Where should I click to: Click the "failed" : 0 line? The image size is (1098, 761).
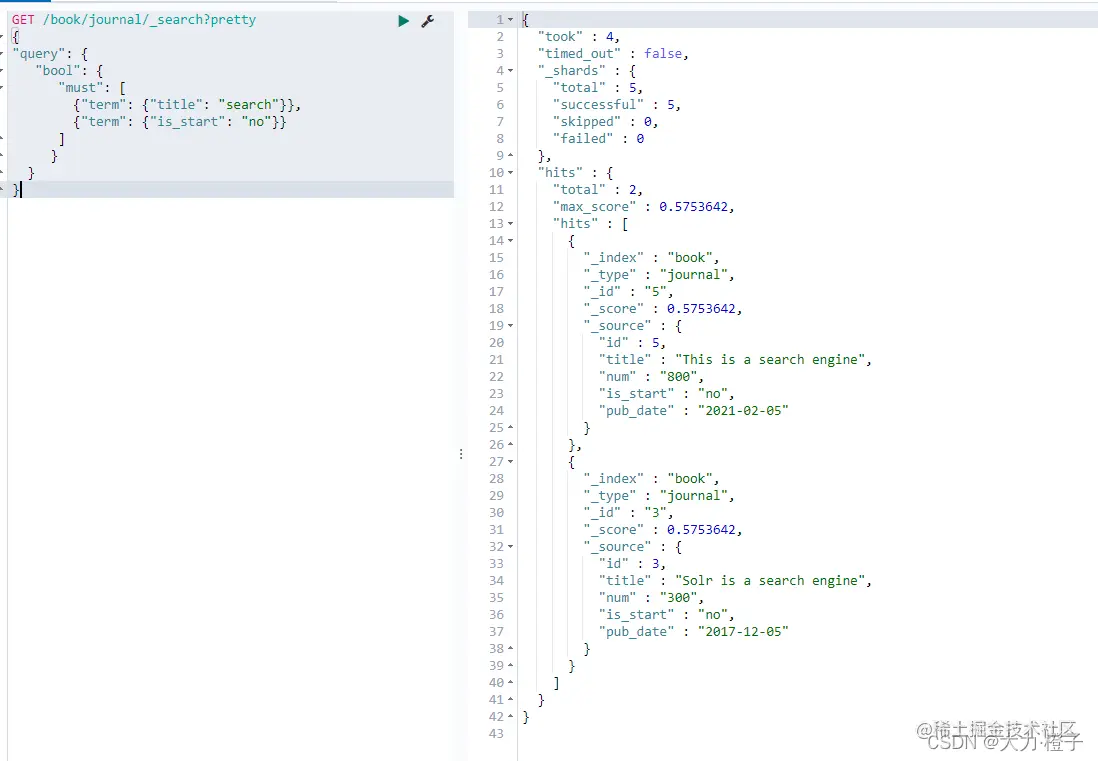pos(598,139)
